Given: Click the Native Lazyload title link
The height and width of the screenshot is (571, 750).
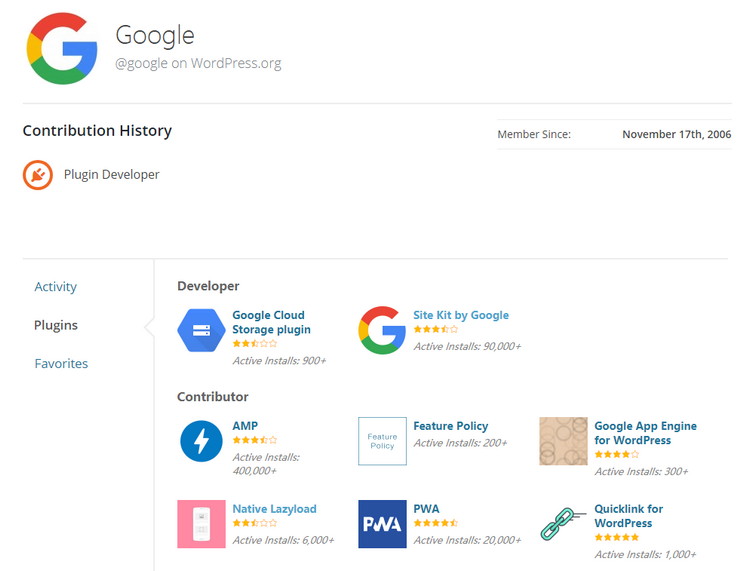Looking at the screenshot, I should pos(275,509).
